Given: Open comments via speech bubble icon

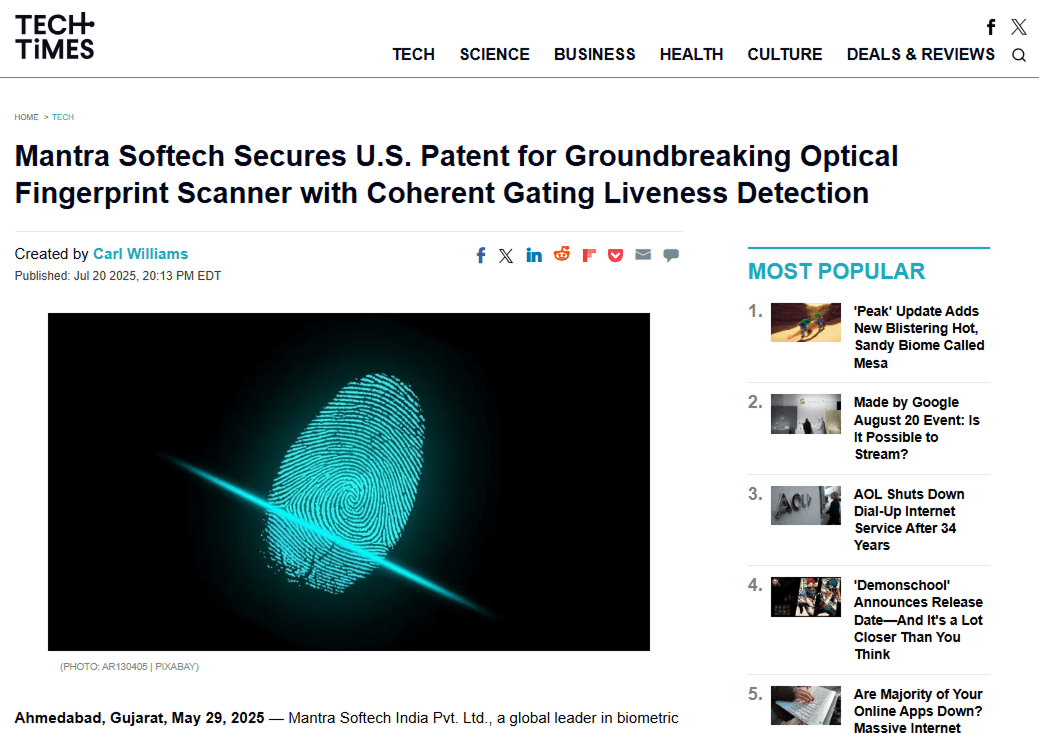Looking at the screenshot, I should coord(671,255).
